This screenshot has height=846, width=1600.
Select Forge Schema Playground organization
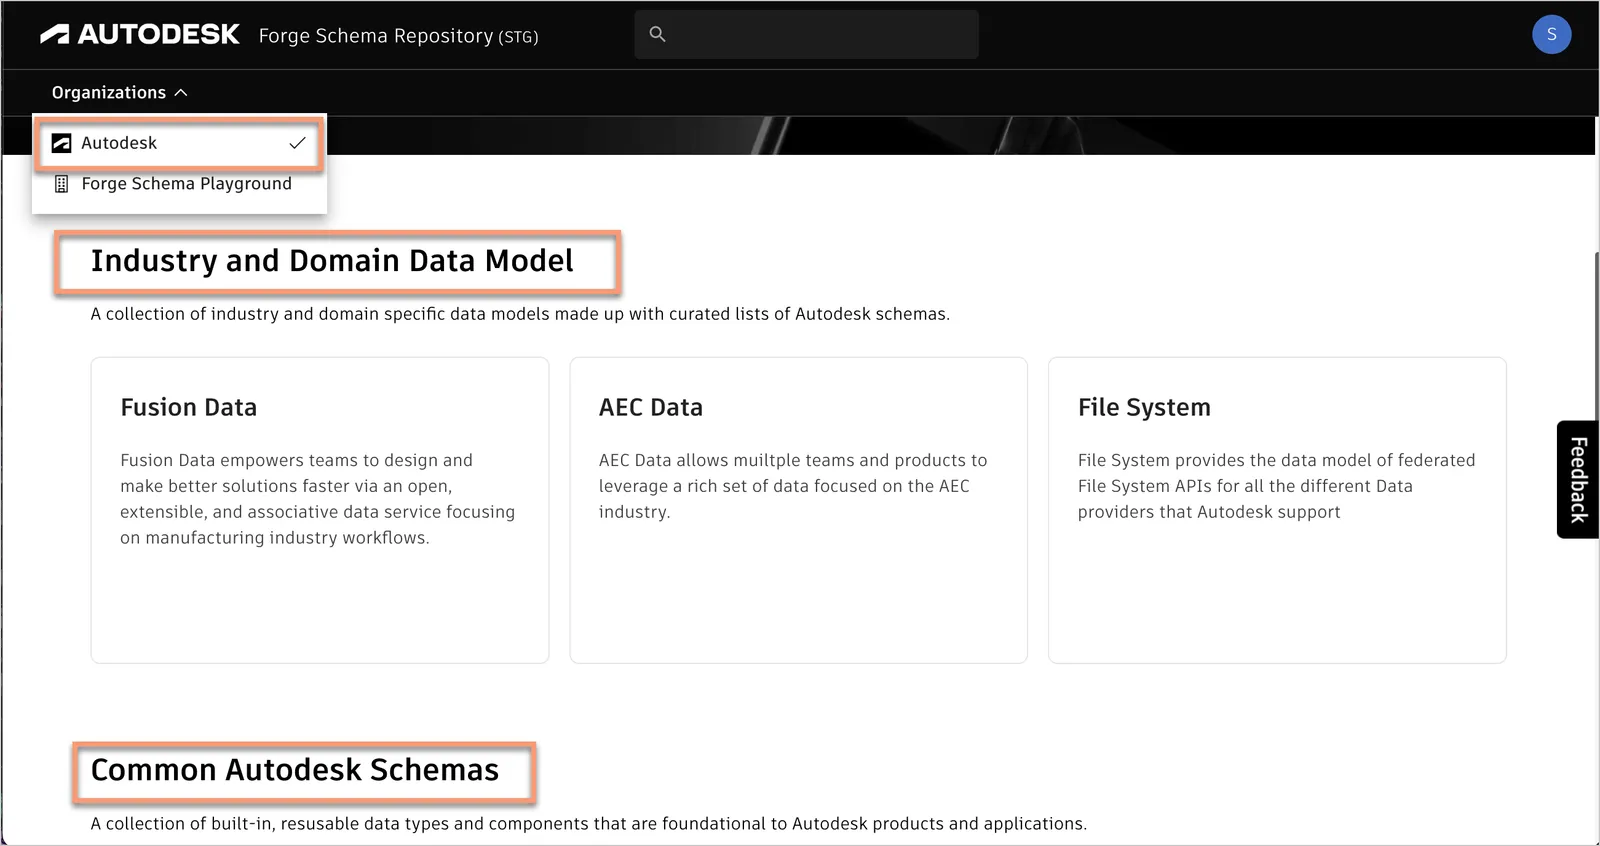(x=179, y=184)
